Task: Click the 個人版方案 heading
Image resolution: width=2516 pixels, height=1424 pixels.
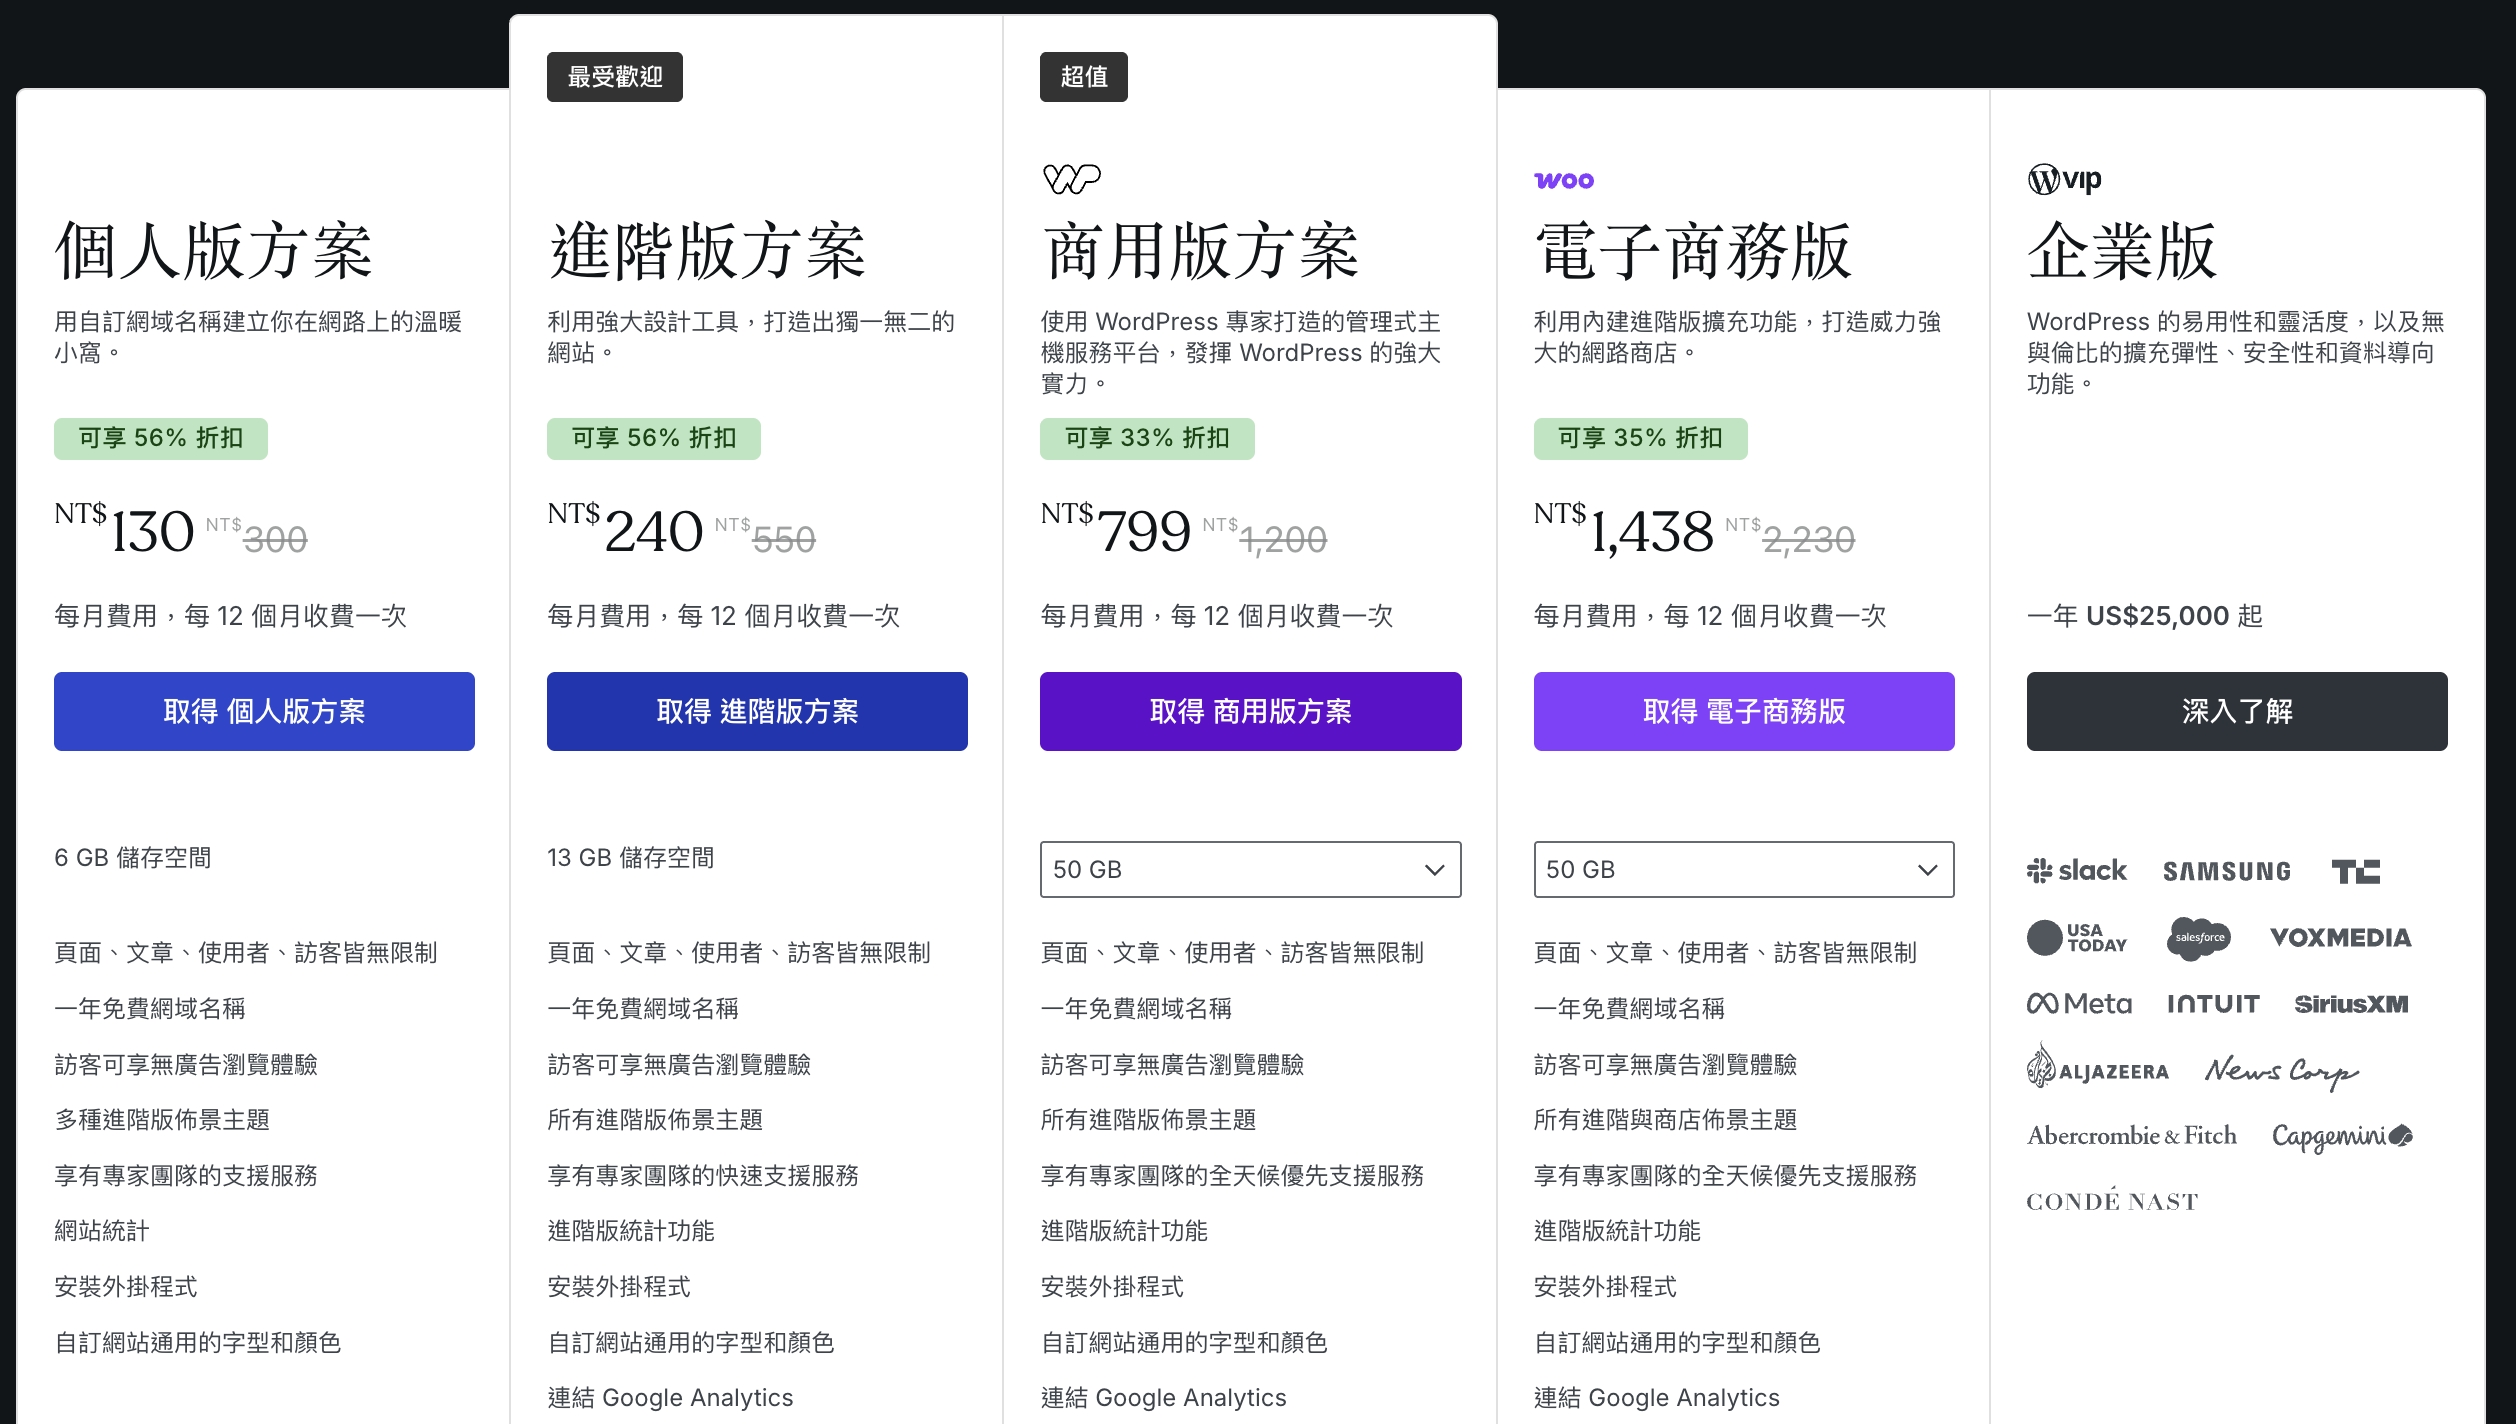Action: pos(214,250)
